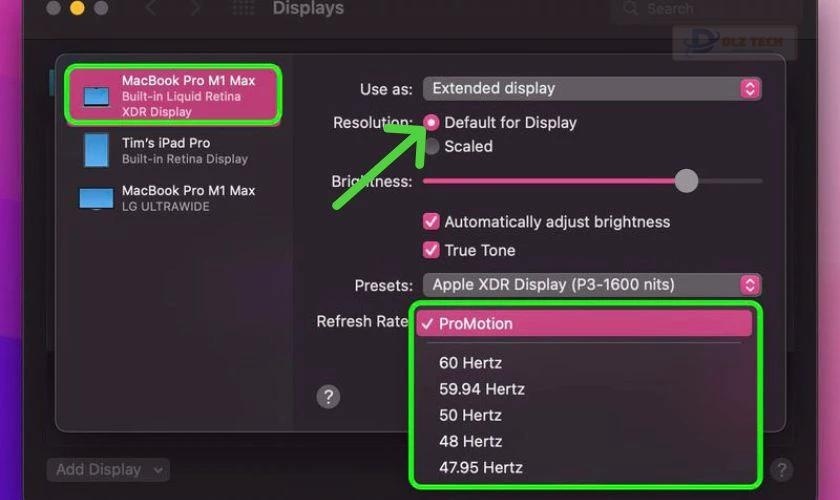Select the Scaled resolution option
This screenshot has height=500, width=840.
(432, 146)
